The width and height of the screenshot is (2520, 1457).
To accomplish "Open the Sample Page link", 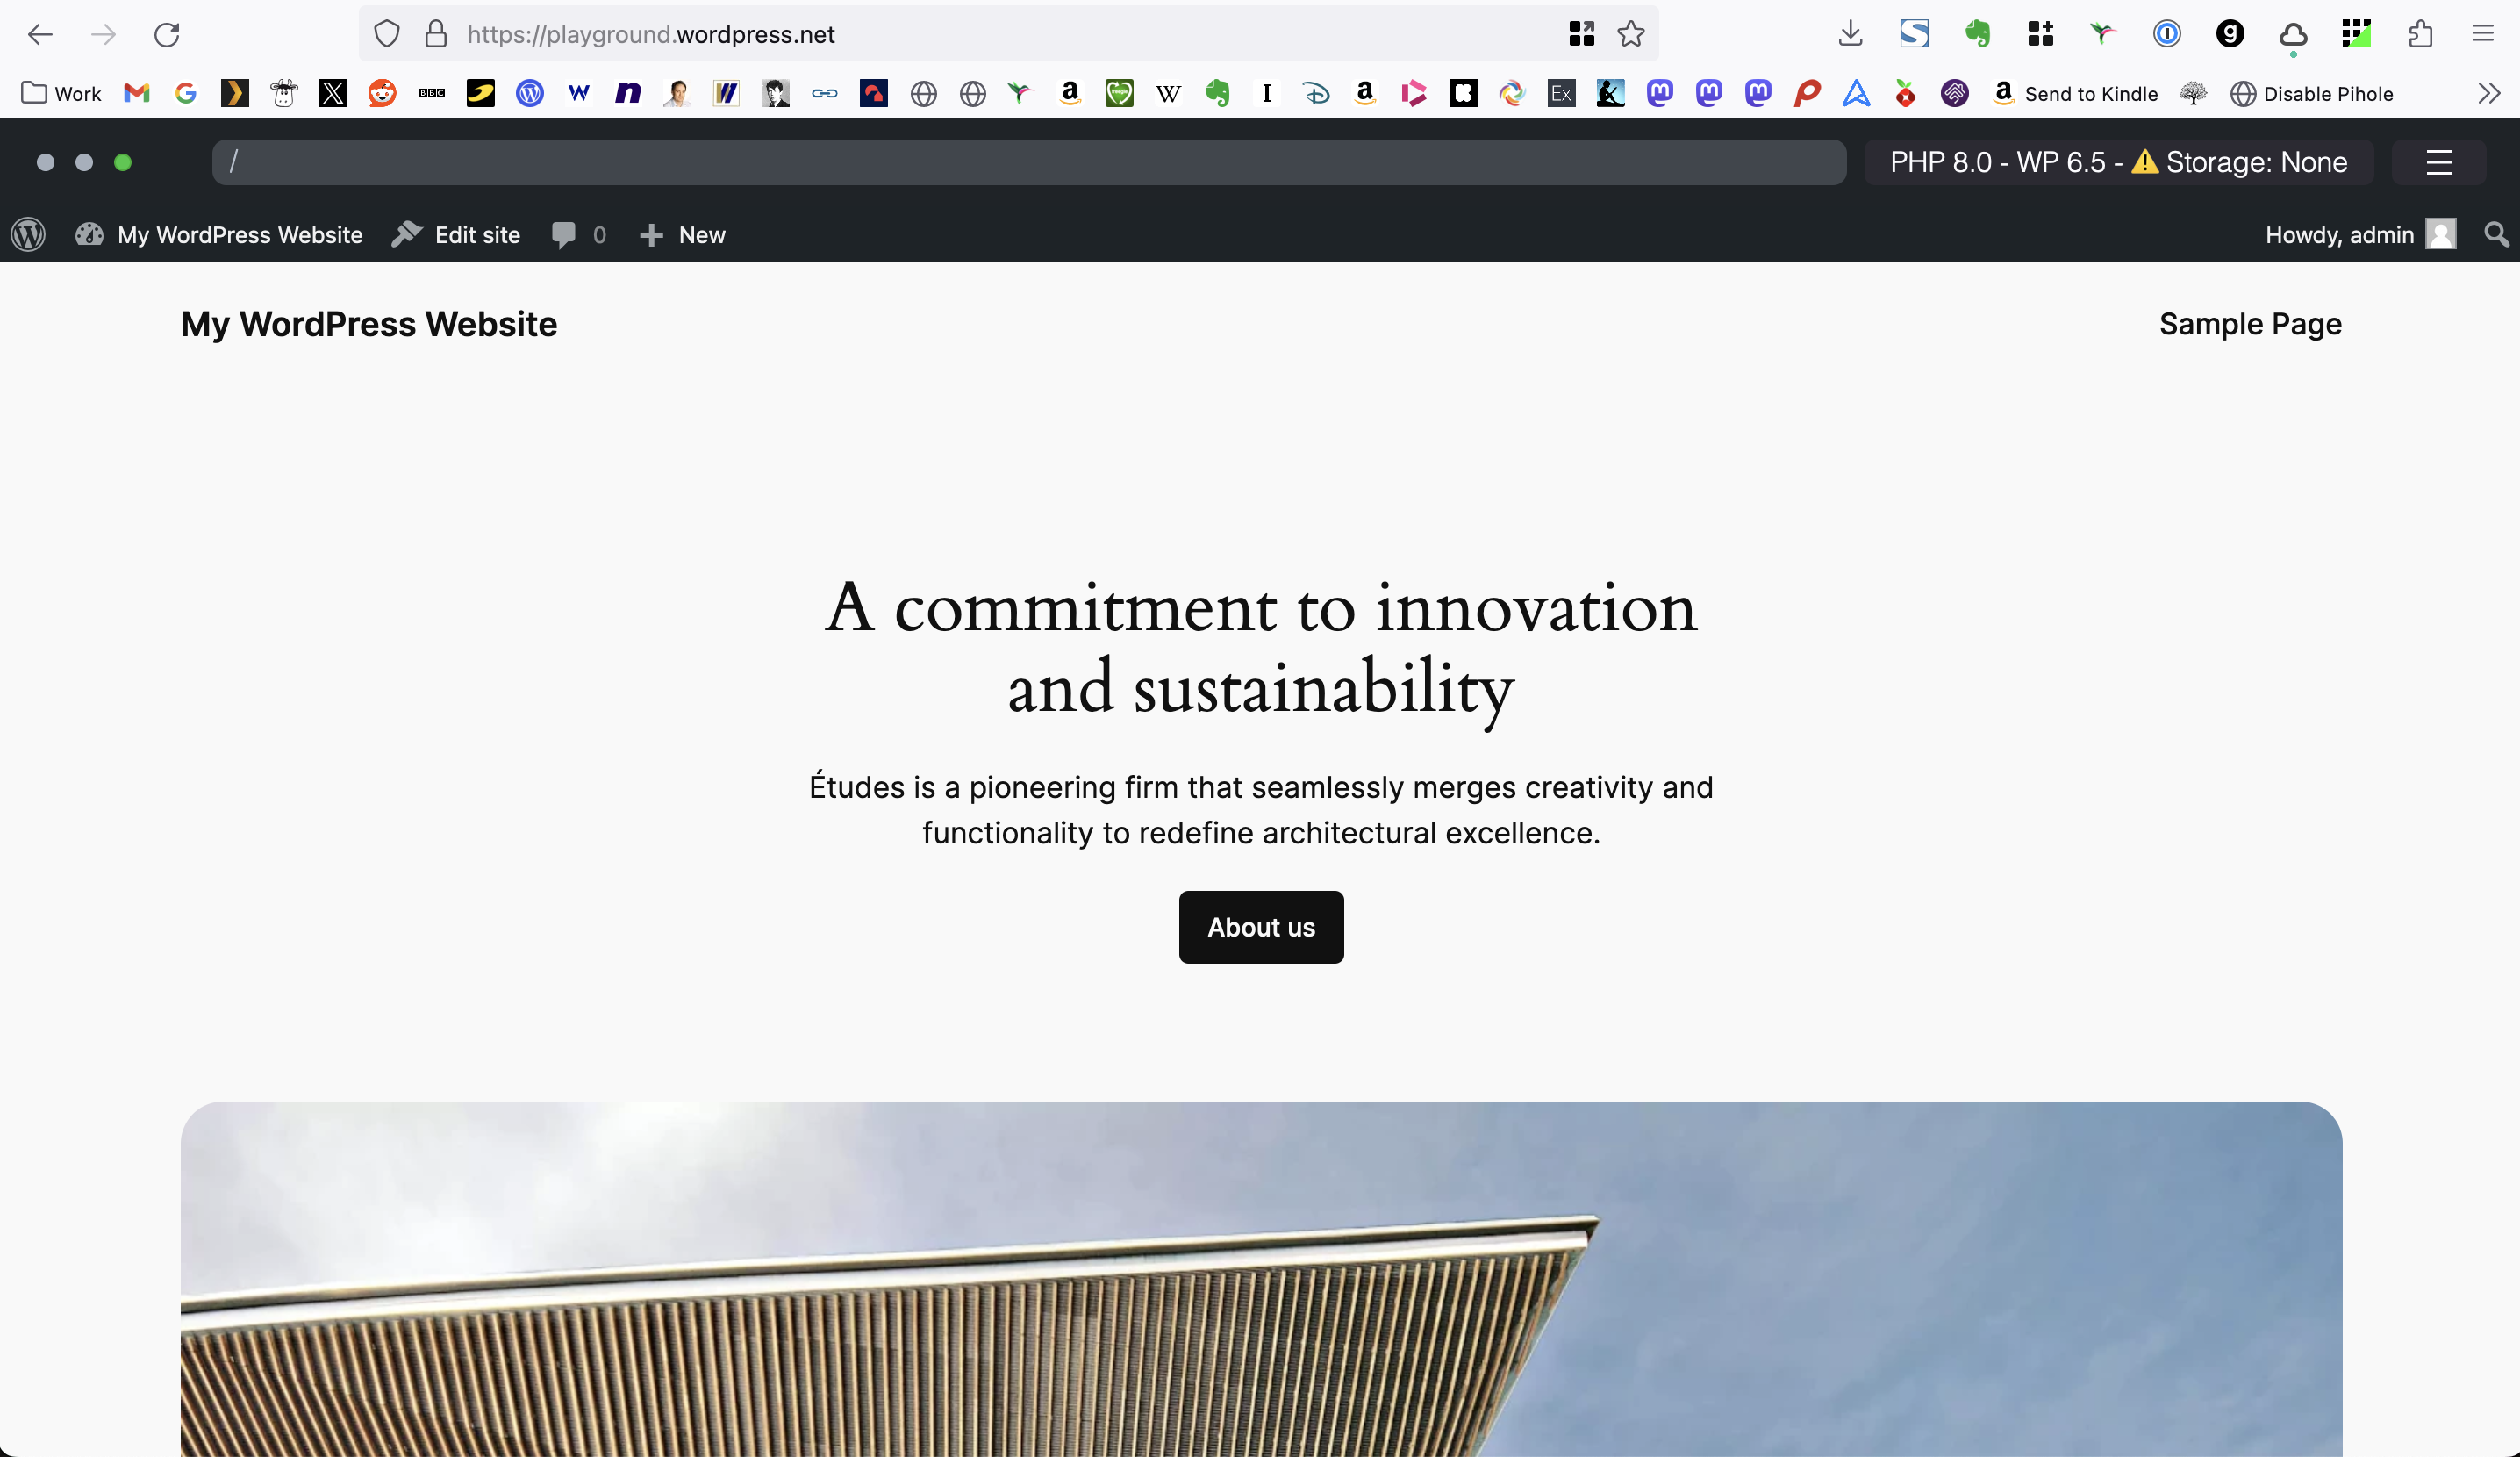I will tap(2250, 324).
